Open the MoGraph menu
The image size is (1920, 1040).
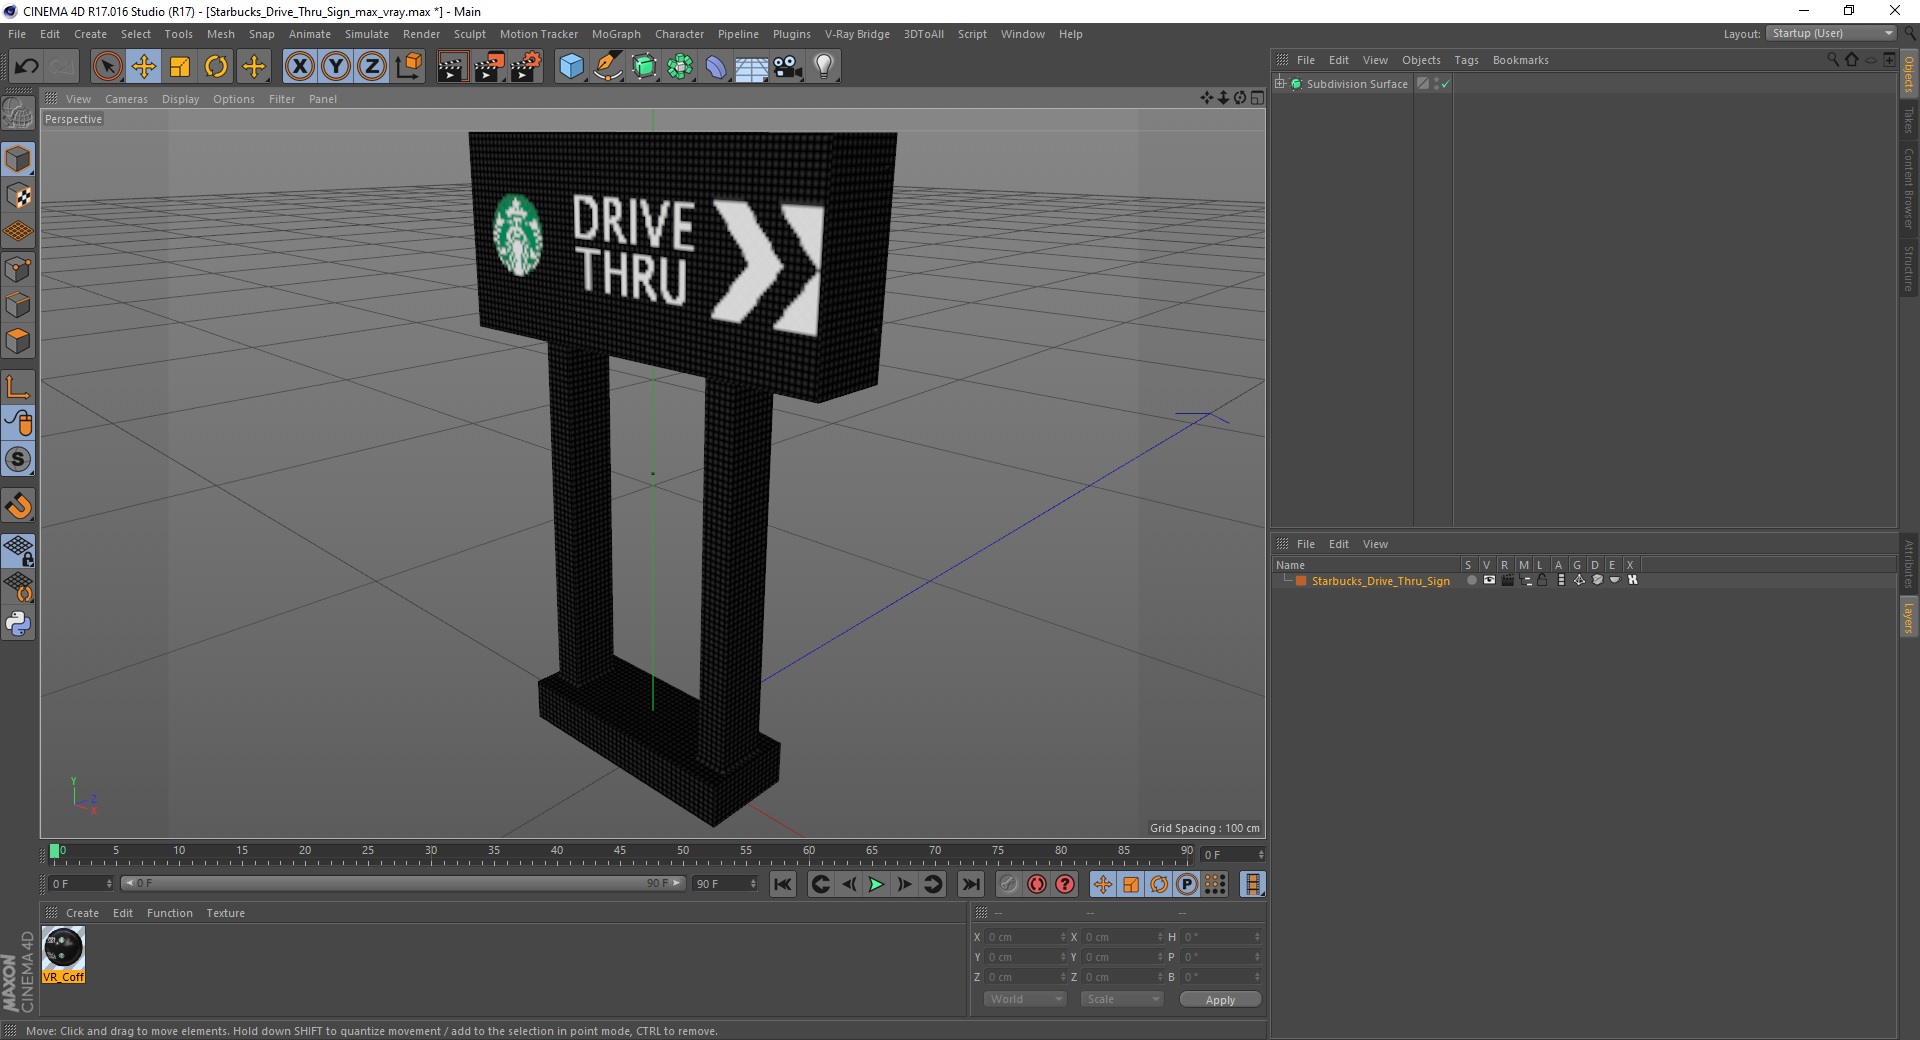616,34
